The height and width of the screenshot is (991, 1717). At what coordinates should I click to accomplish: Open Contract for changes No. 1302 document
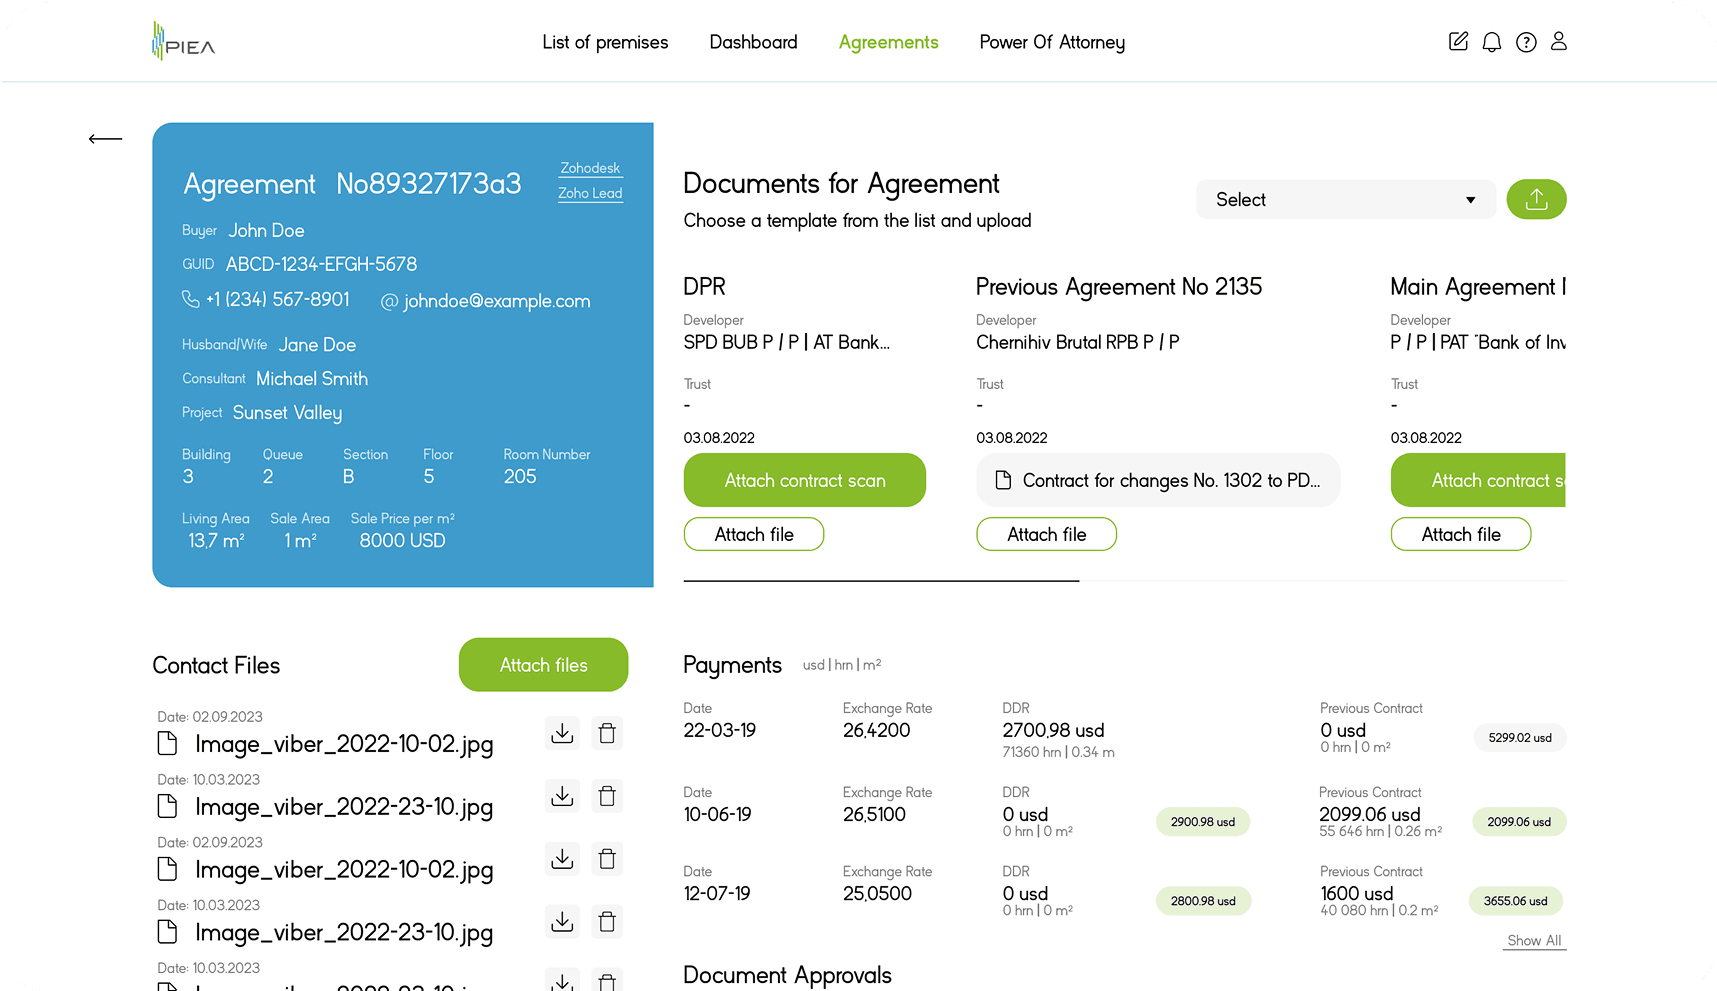[1157, 481]
